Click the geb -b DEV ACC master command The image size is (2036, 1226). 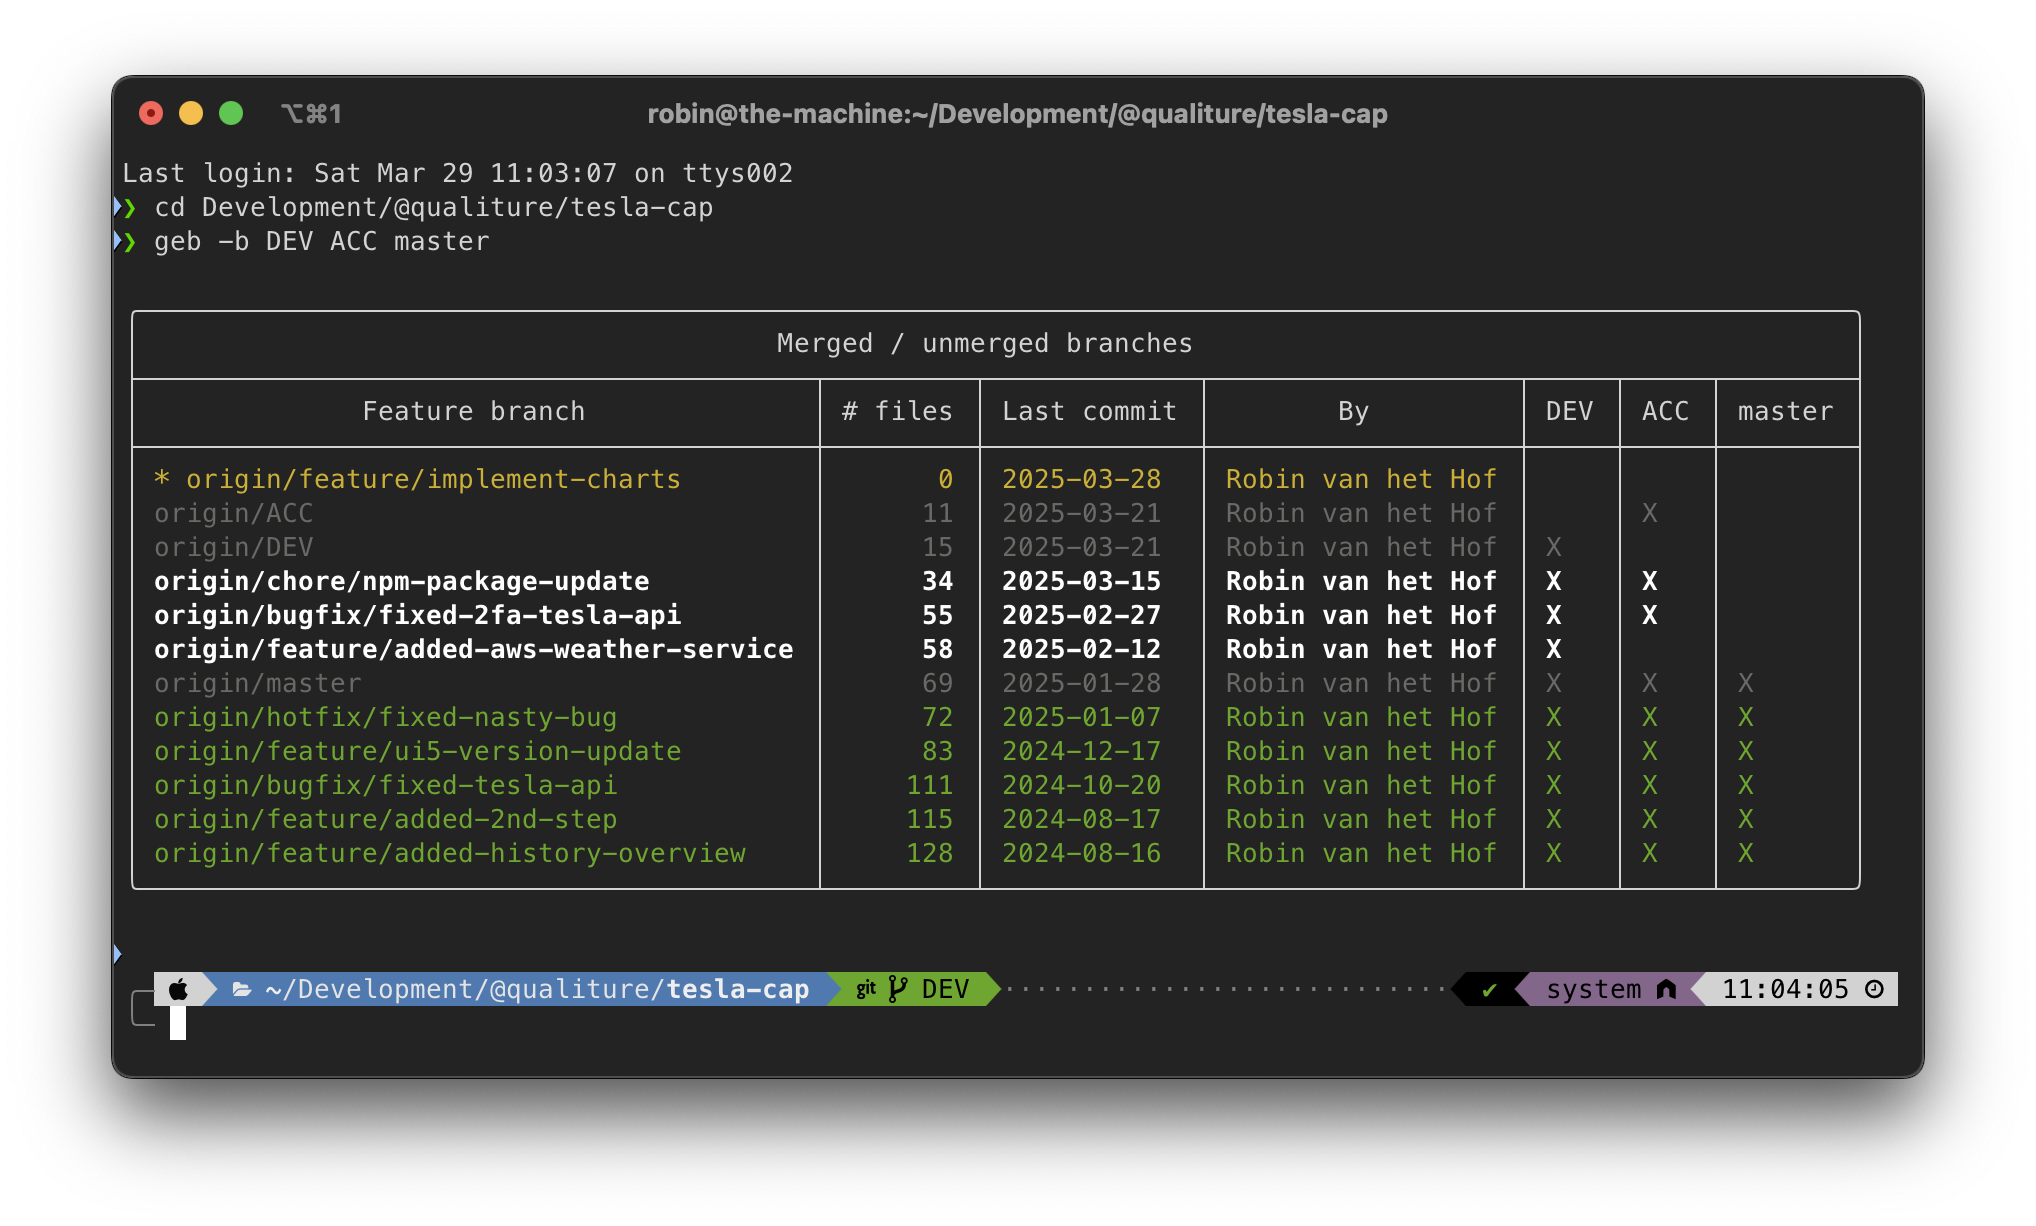pos(321,241)
